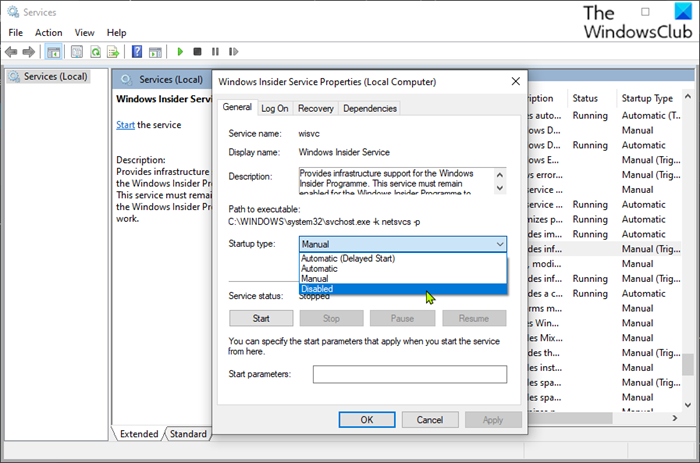Click the services list vertical scrollbar thumb
The image size is (700, 463).
point(688,363)
